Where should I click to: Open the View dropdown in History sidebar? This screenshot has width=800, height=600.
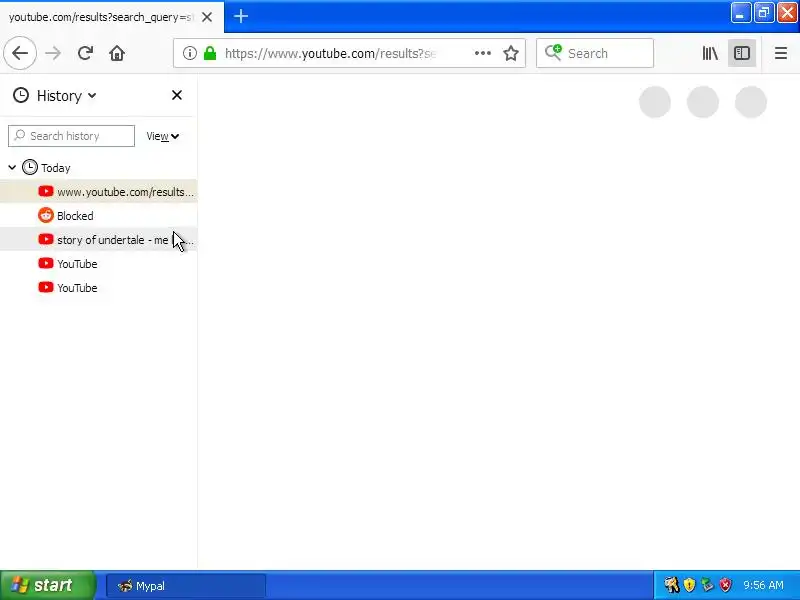tap(162, 136)
